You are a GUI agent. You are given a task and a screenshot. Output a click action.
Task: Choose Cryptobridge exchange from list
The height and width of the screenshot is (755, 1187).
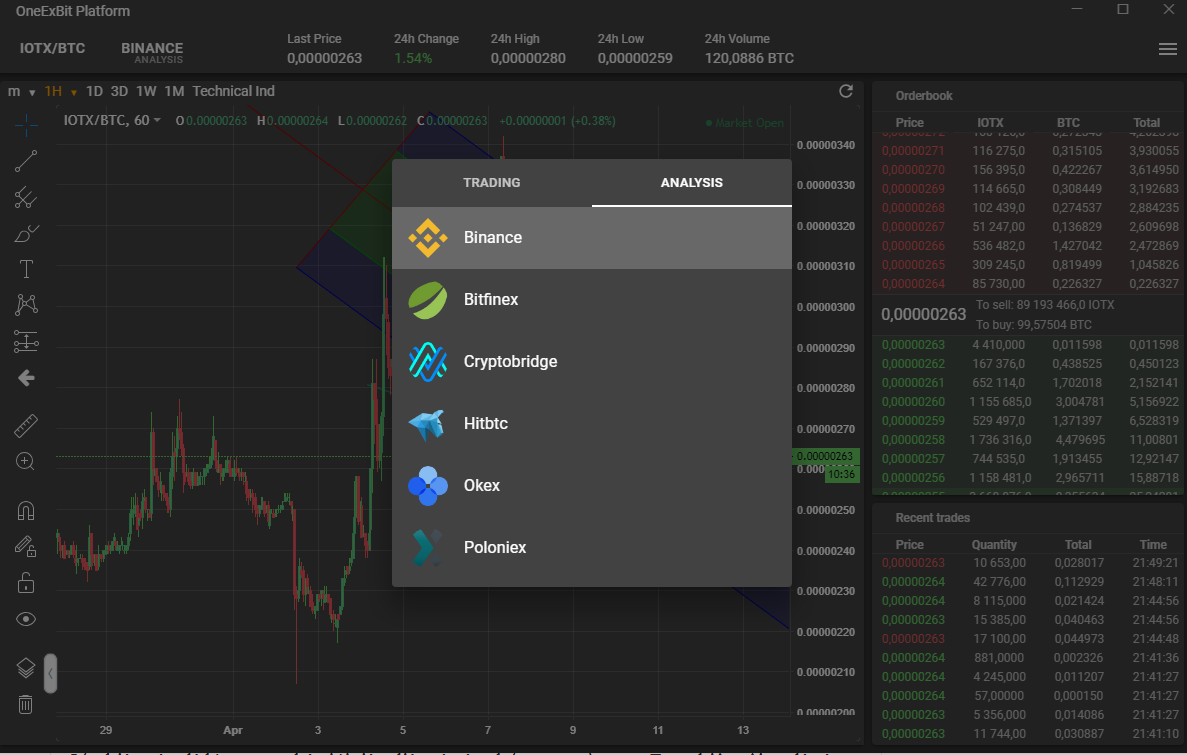[x=592, y=362]
